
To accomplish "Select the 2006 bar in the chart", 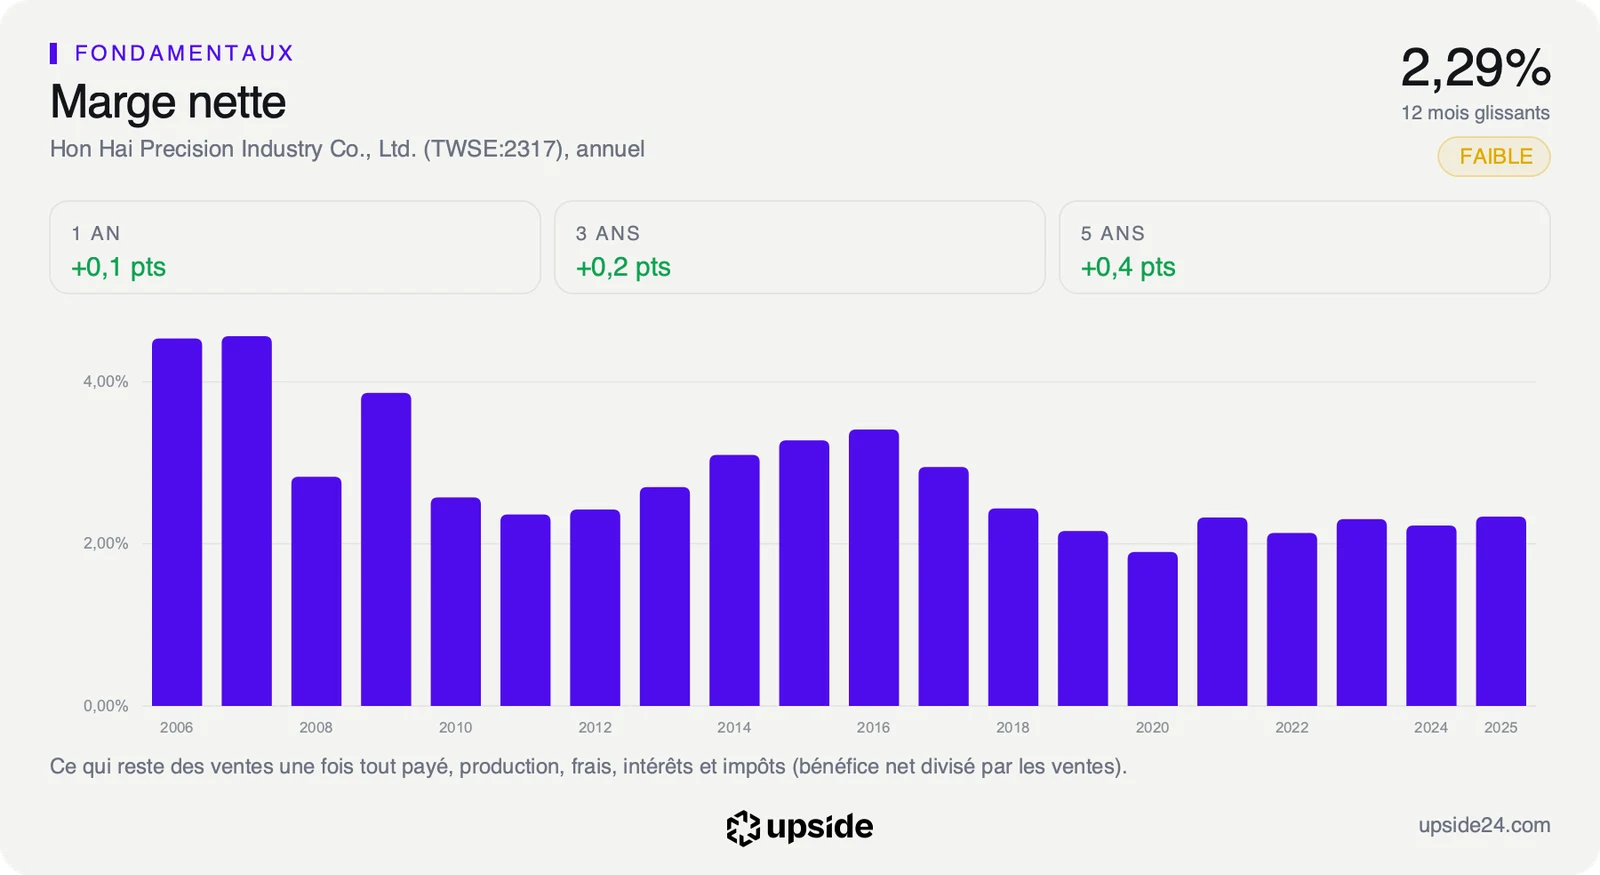I will point(177,522).
